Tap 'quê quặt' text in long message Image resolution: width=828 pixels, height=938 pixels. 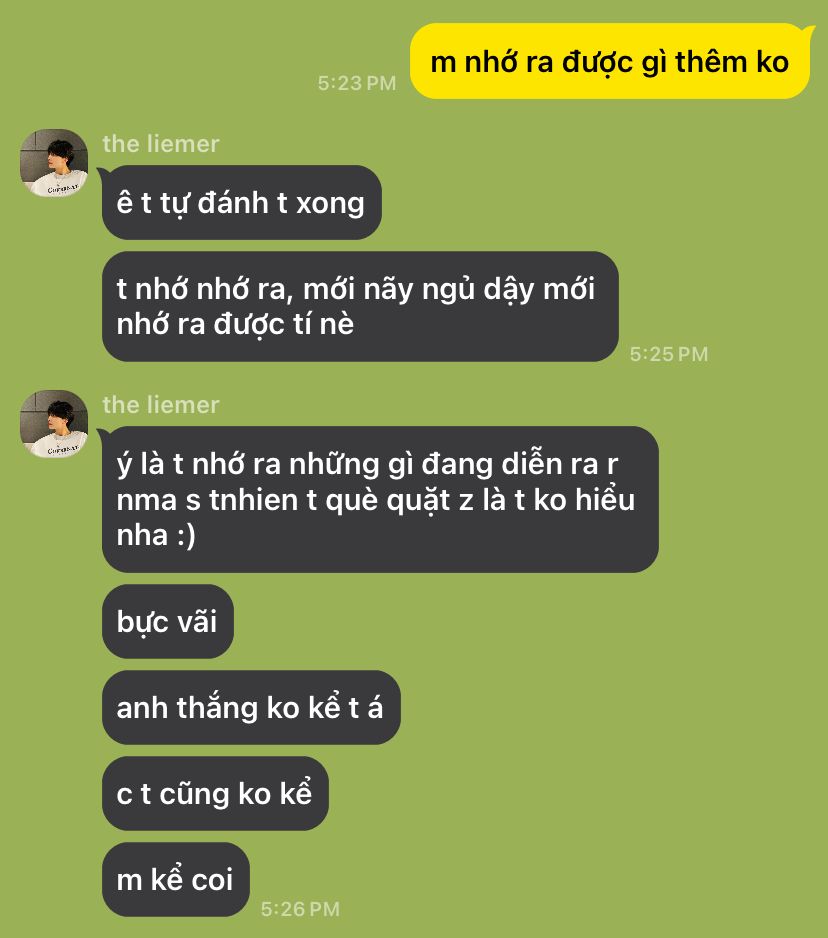(388, 500)
